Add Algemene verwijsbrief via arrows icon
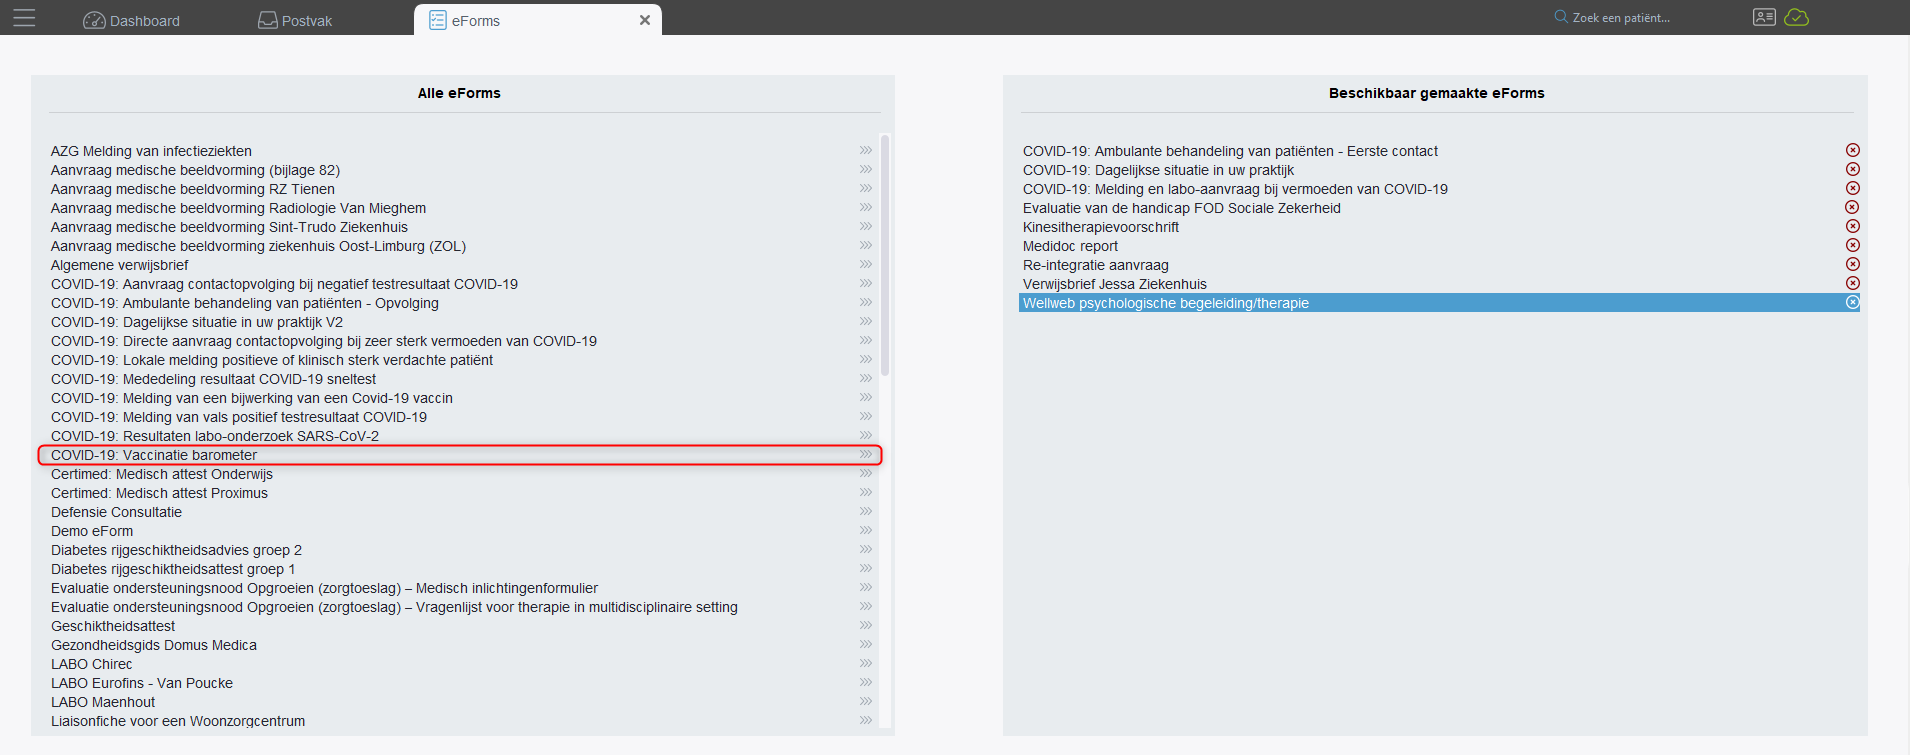The image size is (1910, 755). tap(866, 264)
